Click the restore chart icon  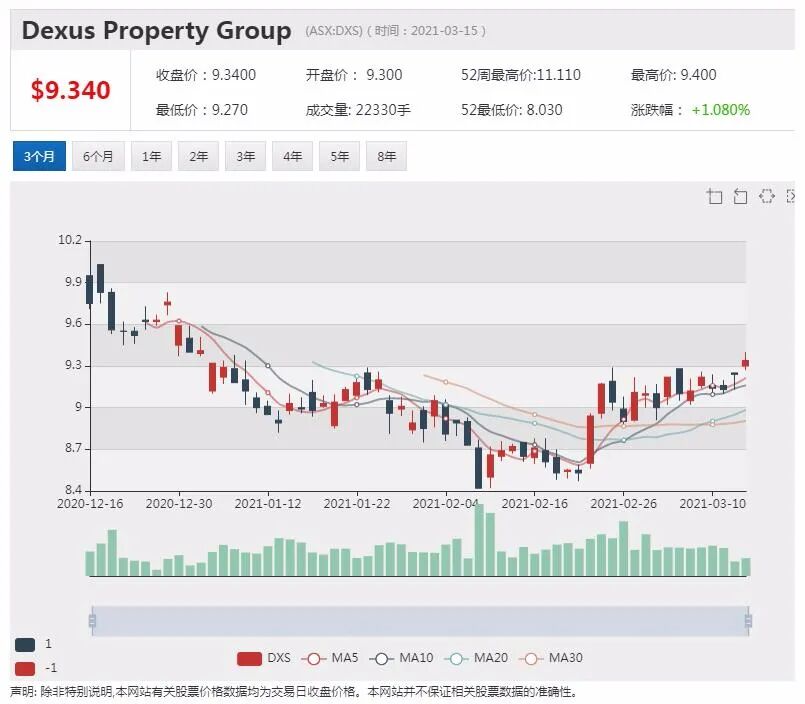tap(766, 196)
